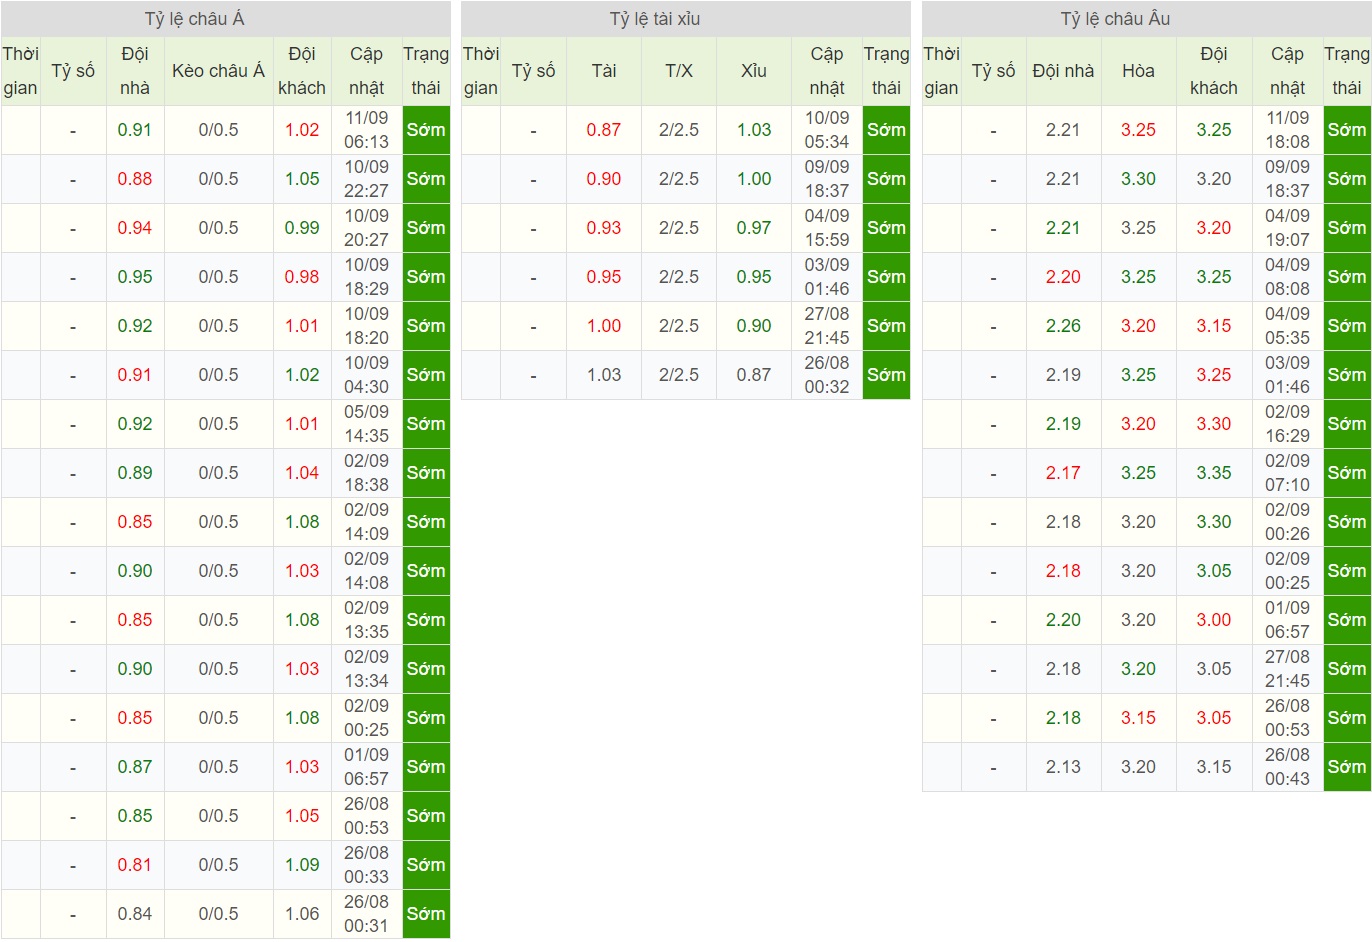The image size is (1372, 942).
Task: Click home odds 0.94 in the 10/09 20:27 row
Action: [x=135, y=228]
